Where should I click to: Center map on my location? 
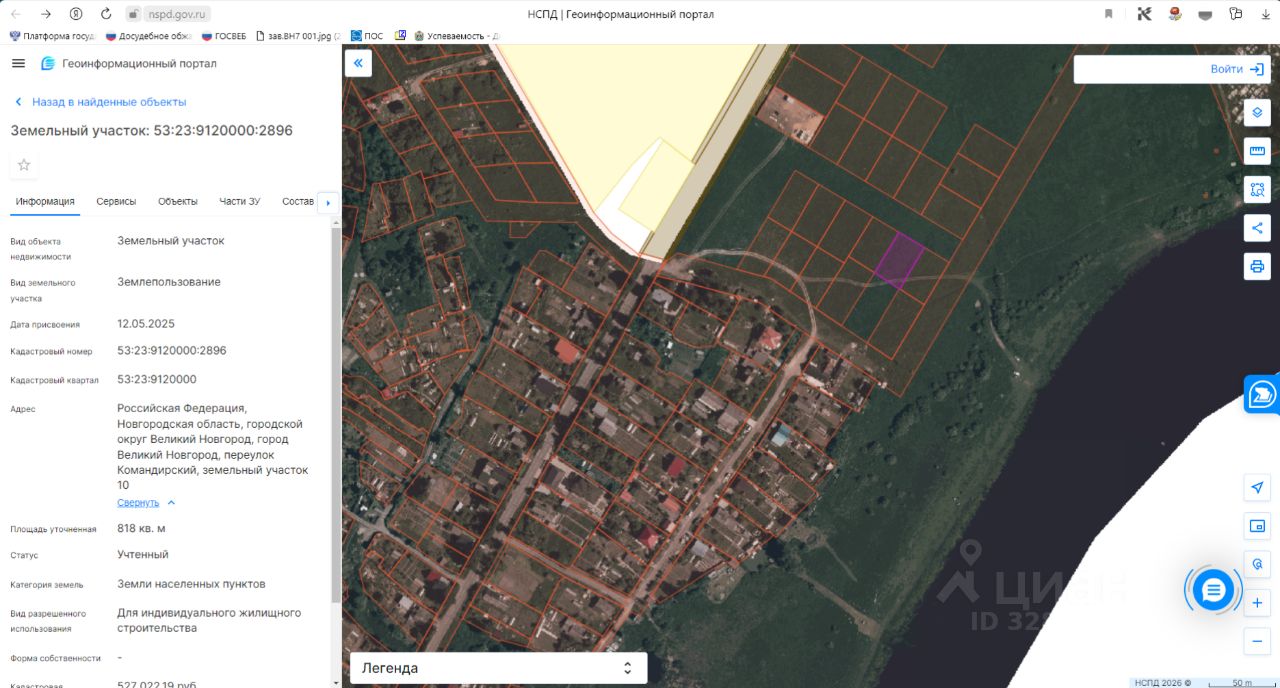(1257, 487)
